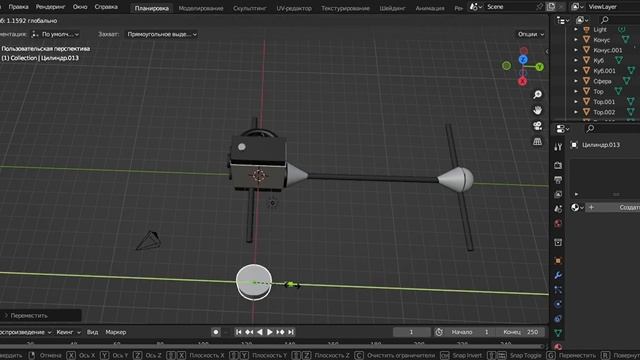Open the Modifiers blue wrench icon

pos(558,276)
